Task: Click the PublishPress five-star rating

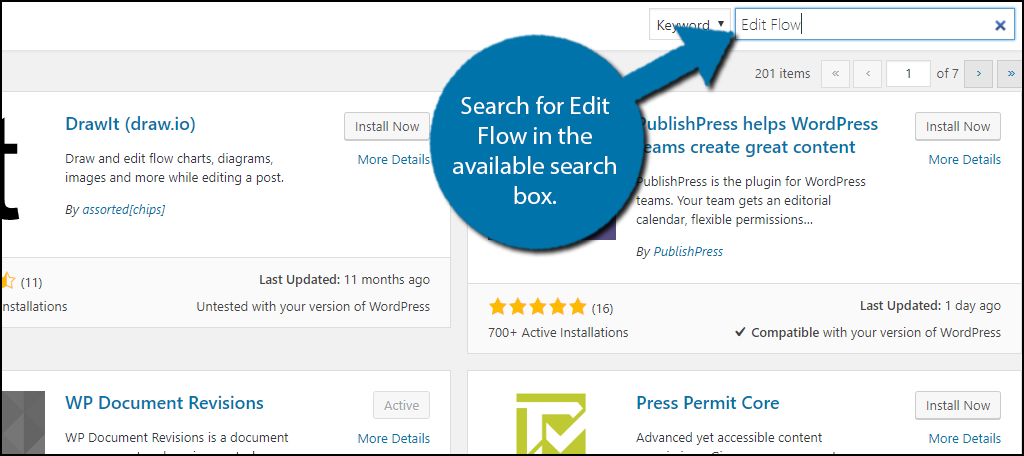Action: pyautogui.click(x=537, y=306)
